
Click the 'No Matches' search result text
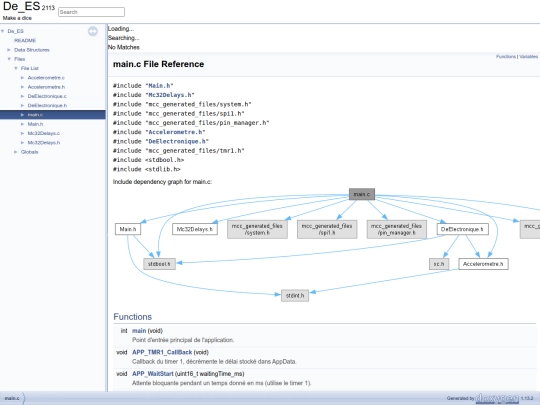click(x=124, y=47)
